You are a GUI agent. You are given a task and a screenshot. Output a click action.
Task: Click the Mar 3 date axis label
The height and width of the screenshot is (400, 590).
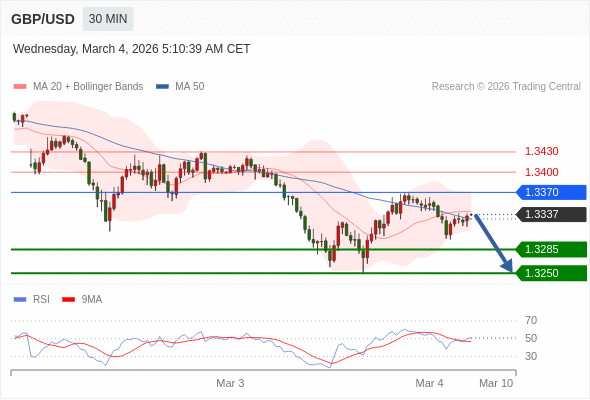(230, 383)
